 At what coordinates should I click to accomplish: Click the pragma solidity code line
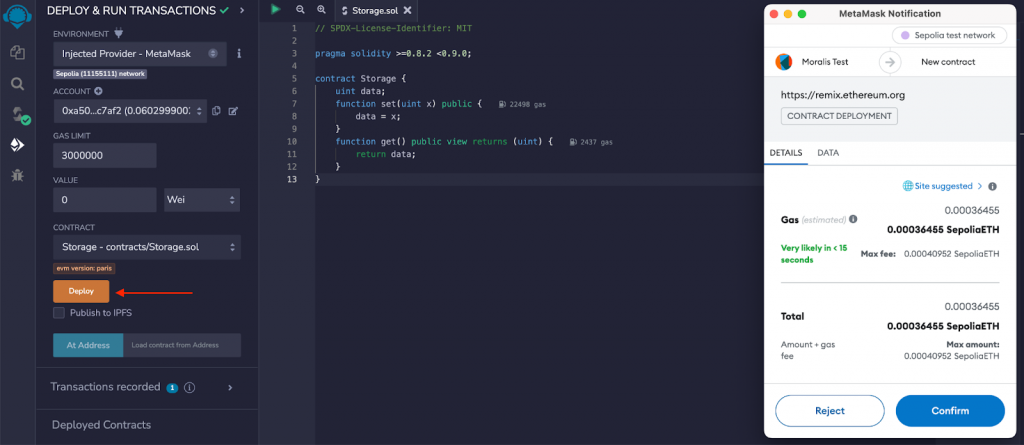pos(392,54)
